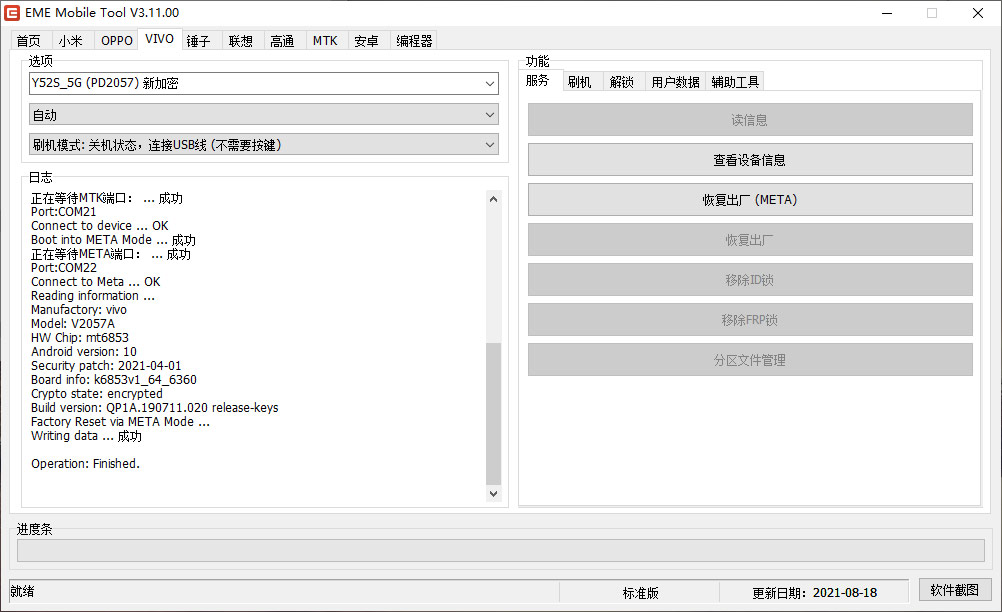Click 'Connect to device ... OK' line

[100, 226]
